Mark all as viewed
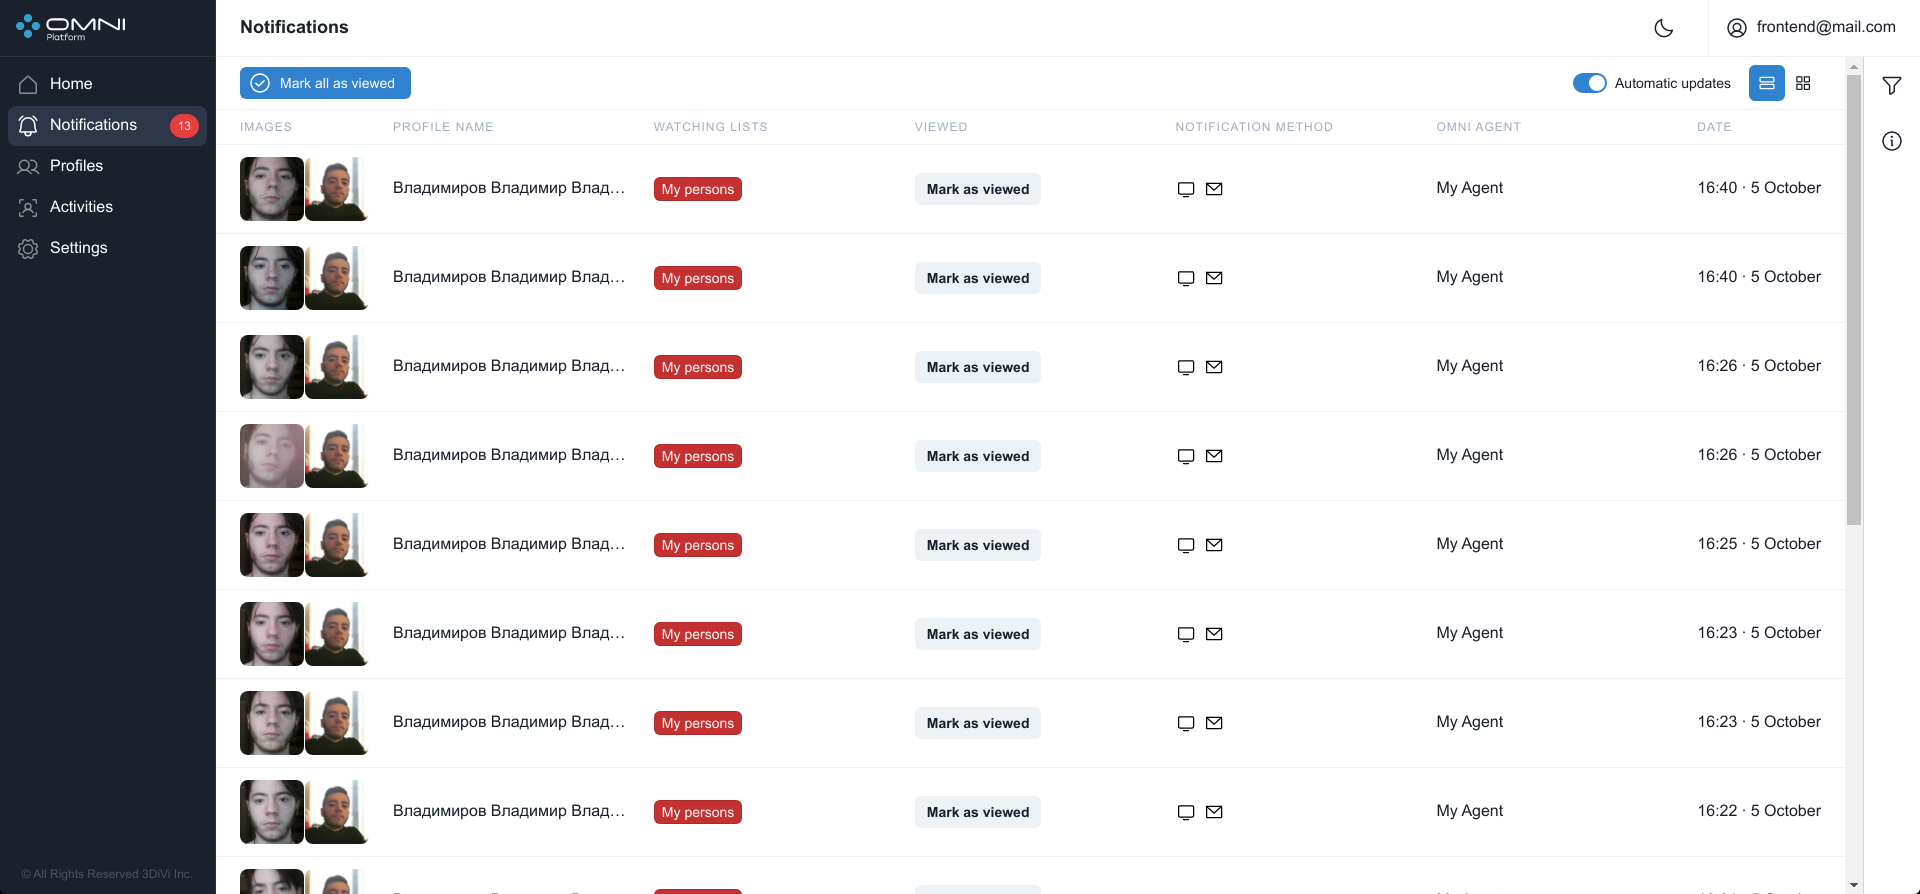 pos(325,83)
